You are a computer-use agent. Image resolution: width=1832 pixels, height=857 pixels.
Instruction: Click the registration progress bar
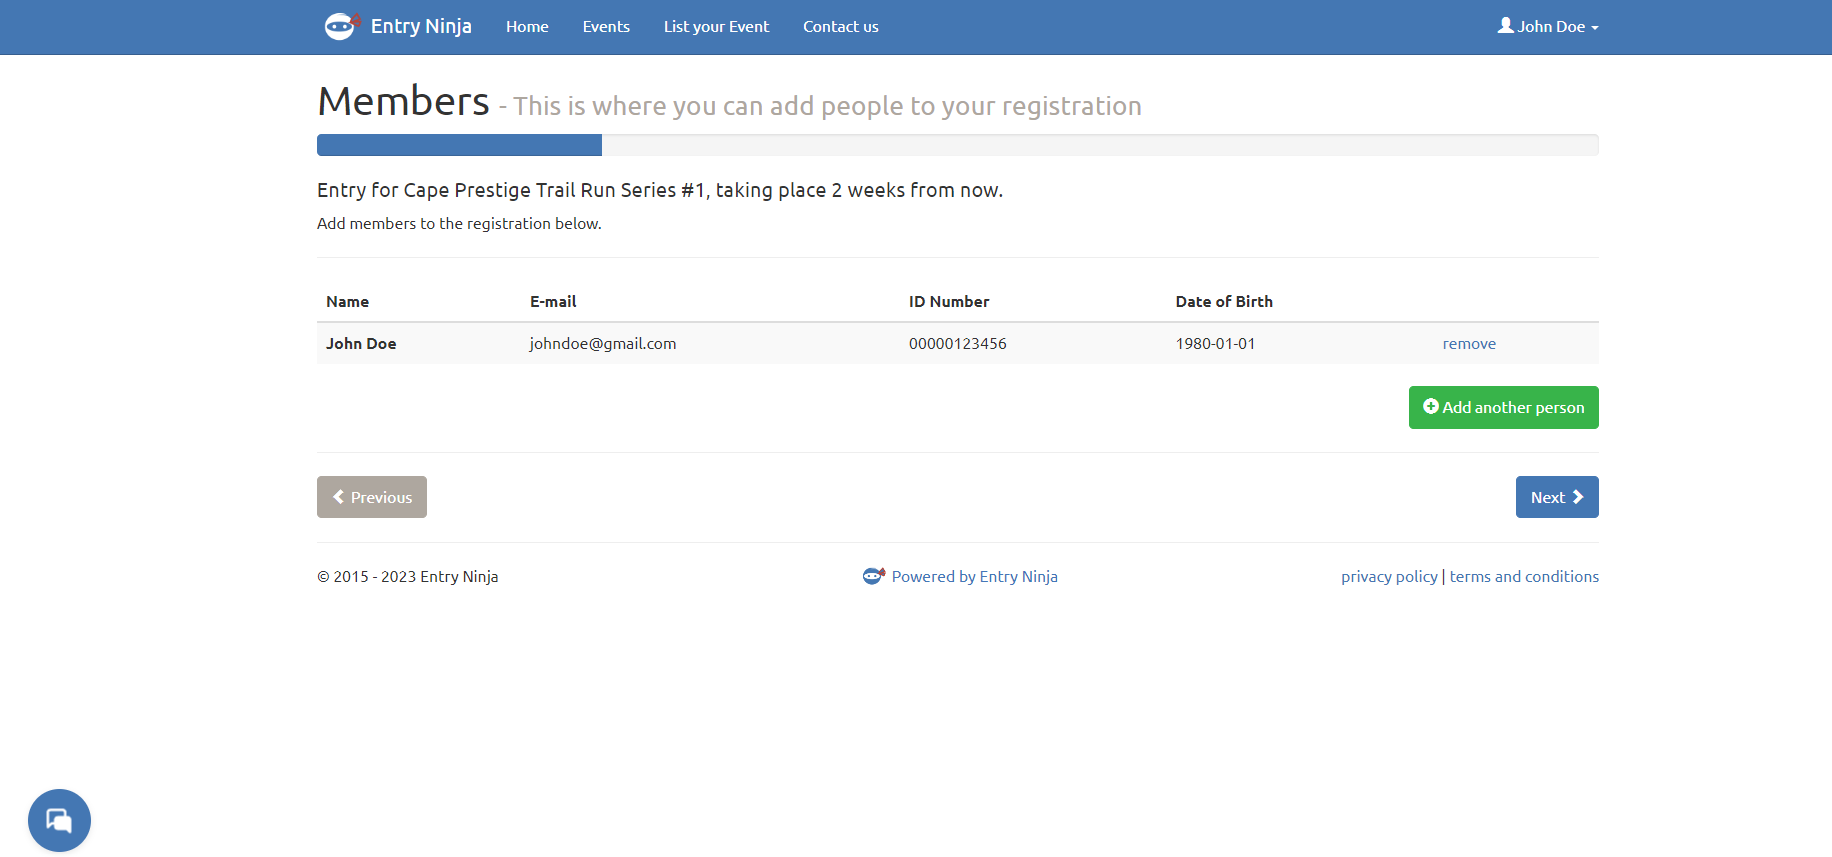click(x=957, y=145)
